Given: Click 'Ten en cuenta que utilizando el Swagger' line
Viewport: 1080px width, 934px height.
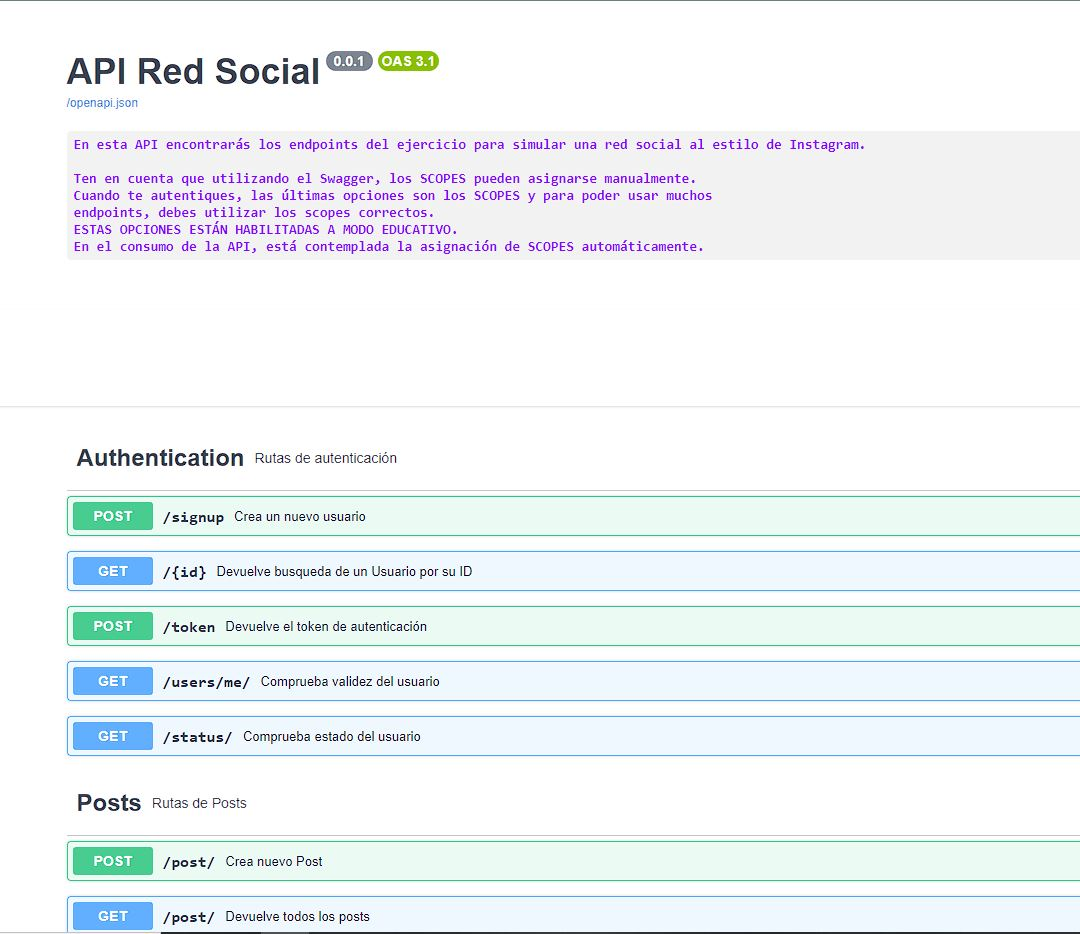Looking at the screenshot, I should click(385, 178).
